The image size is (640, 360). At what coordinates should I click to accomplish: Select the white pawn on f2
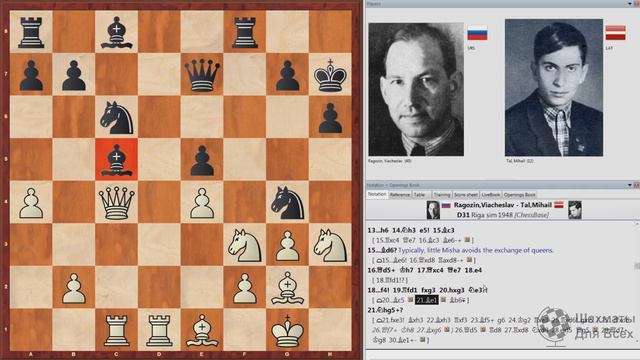(245, 289)
